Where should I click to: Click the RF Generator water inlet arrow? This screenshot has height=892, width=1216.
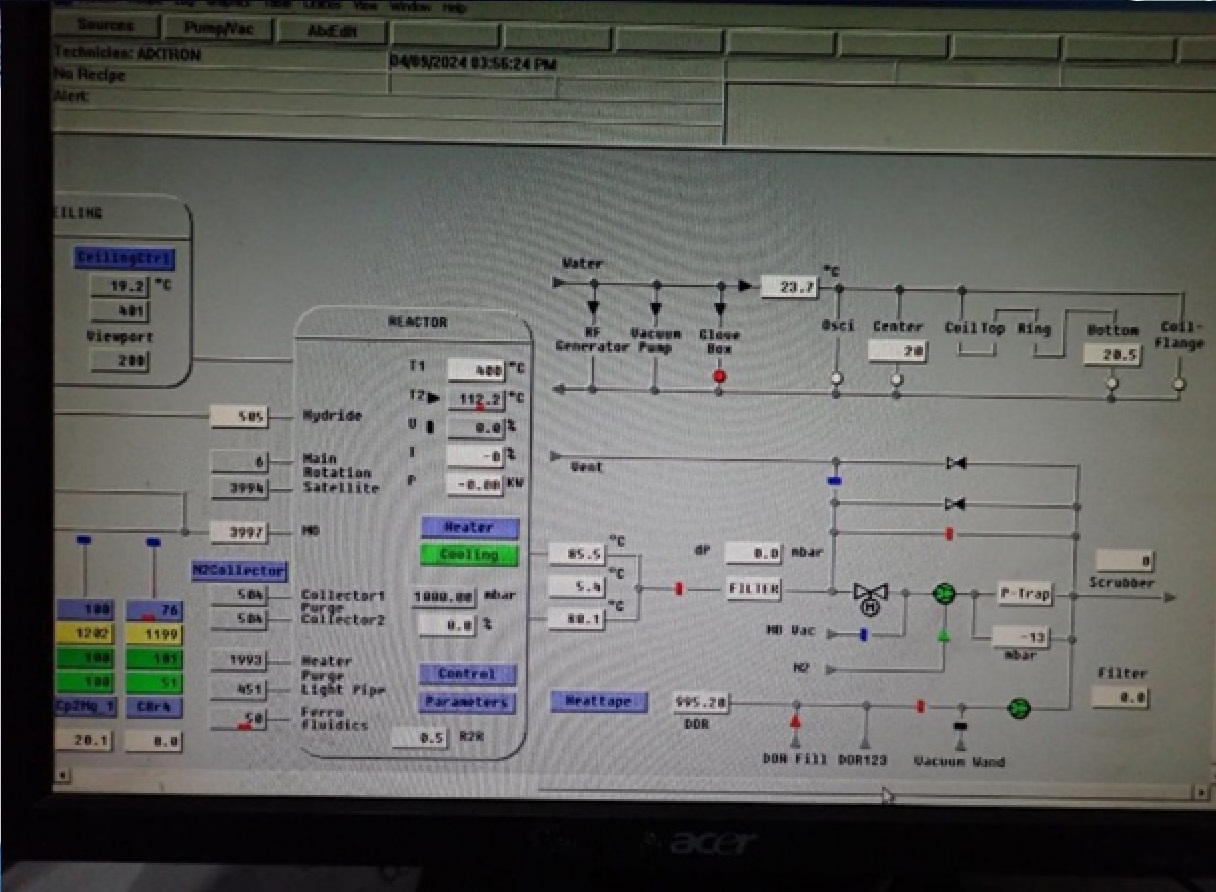tap(593, 307)
